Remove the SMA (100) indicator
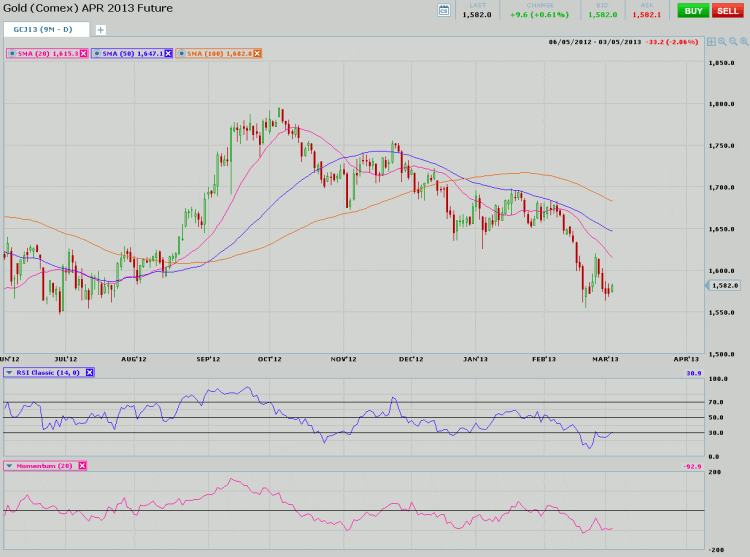 tap(258, 53)
